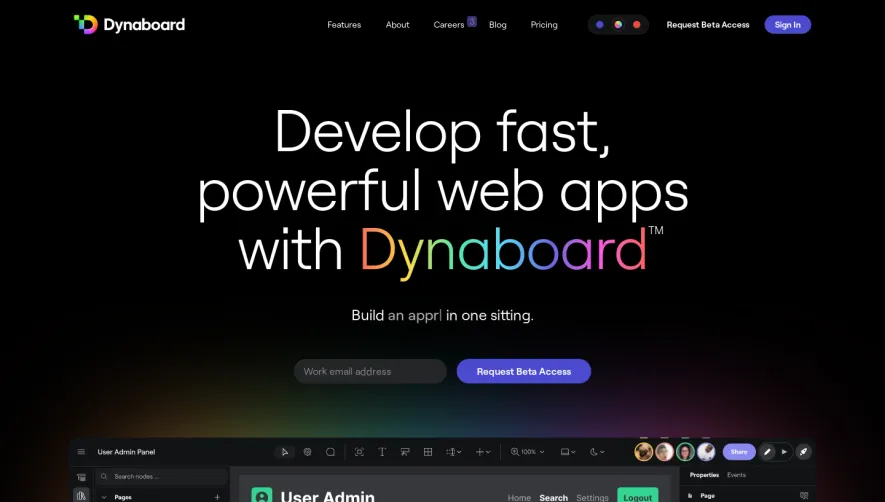Image resolution: width=885 pixels, height=502 pixels.
Task: Click the Dynaboard logo
Action: tap(129, 24)
